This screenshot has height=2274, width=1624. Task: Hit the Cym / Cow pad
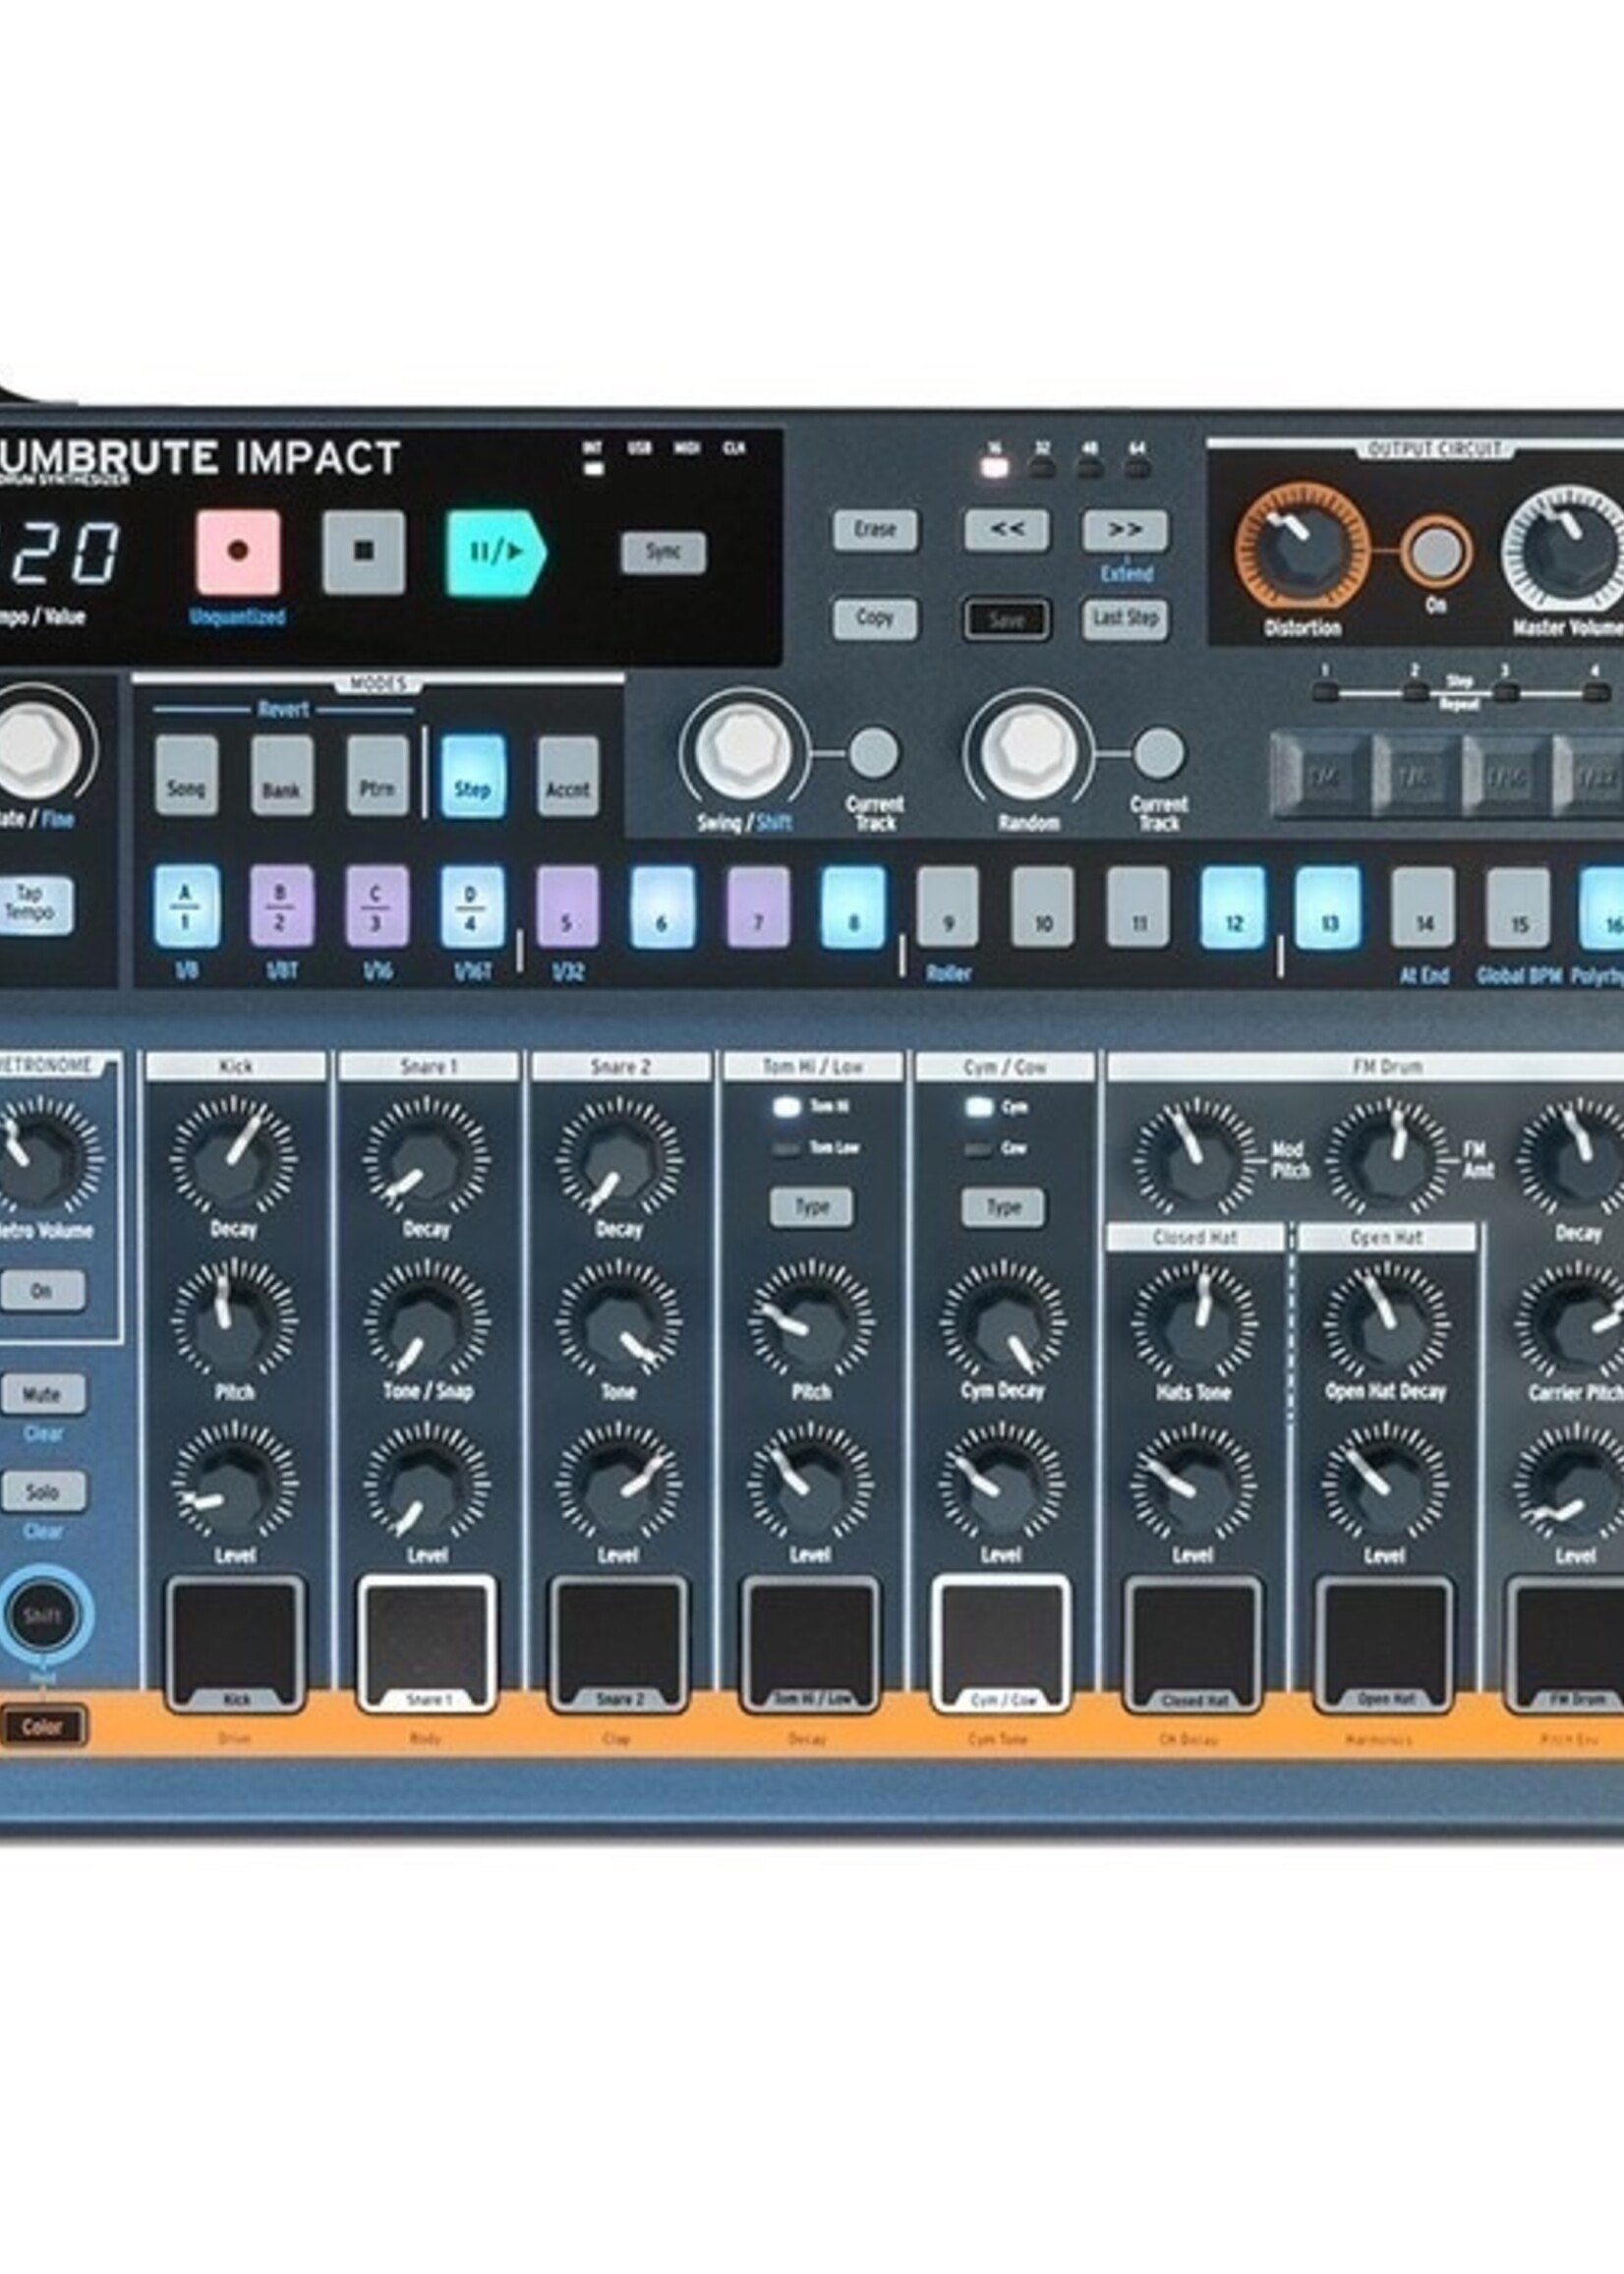coord(1002,1644)
